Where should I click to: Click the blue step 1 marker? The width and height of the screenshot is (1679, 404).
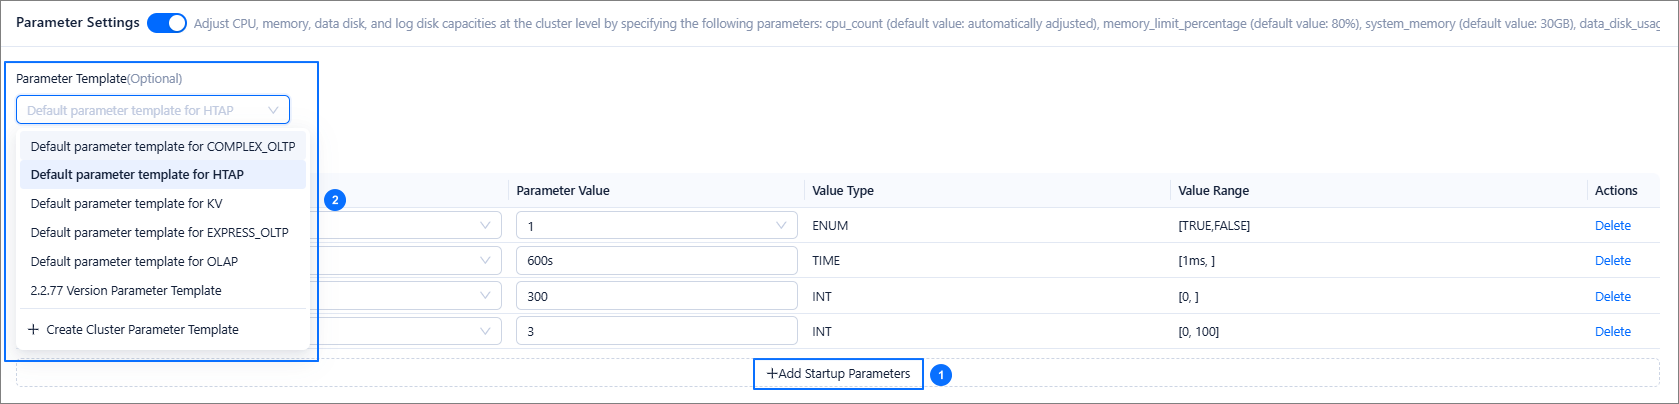click(940, 375)
